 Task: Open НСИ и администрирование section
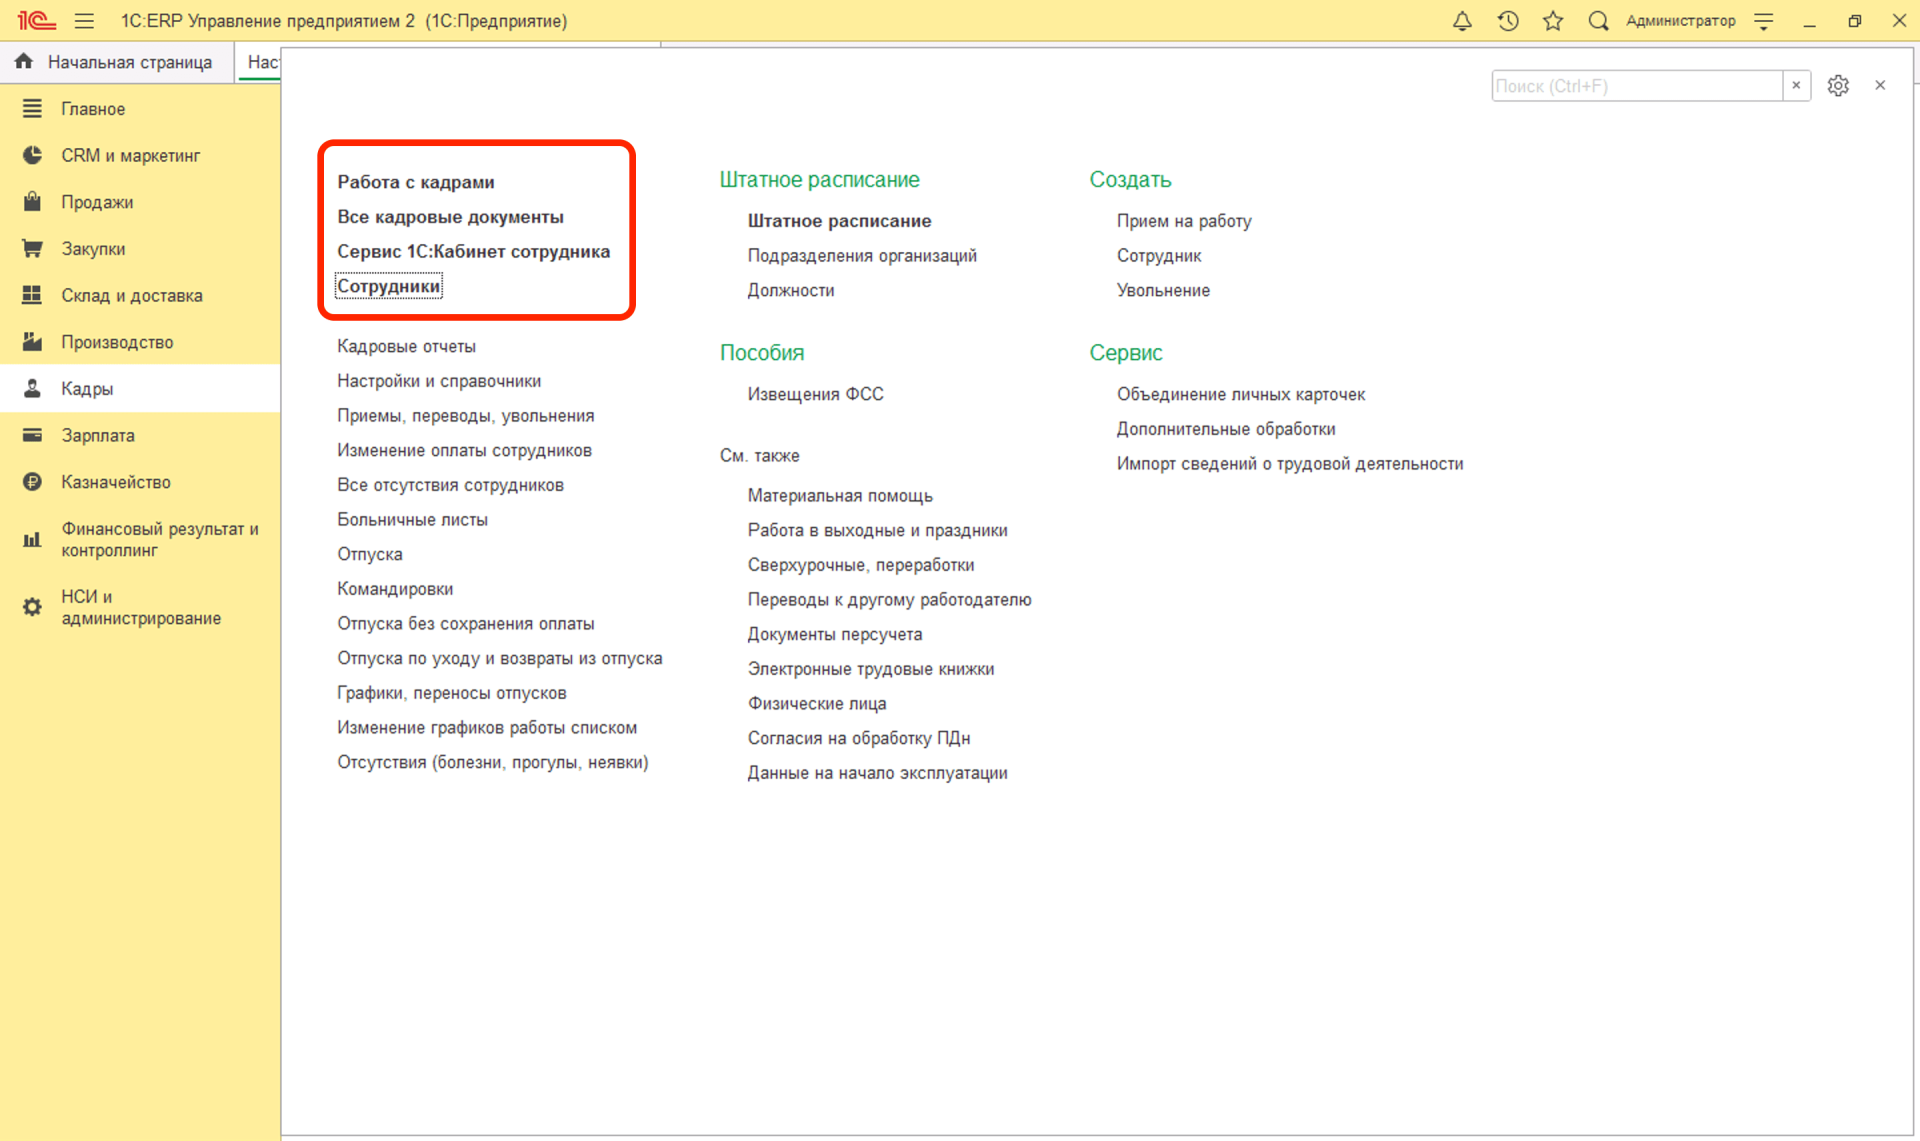click(140, 607)
